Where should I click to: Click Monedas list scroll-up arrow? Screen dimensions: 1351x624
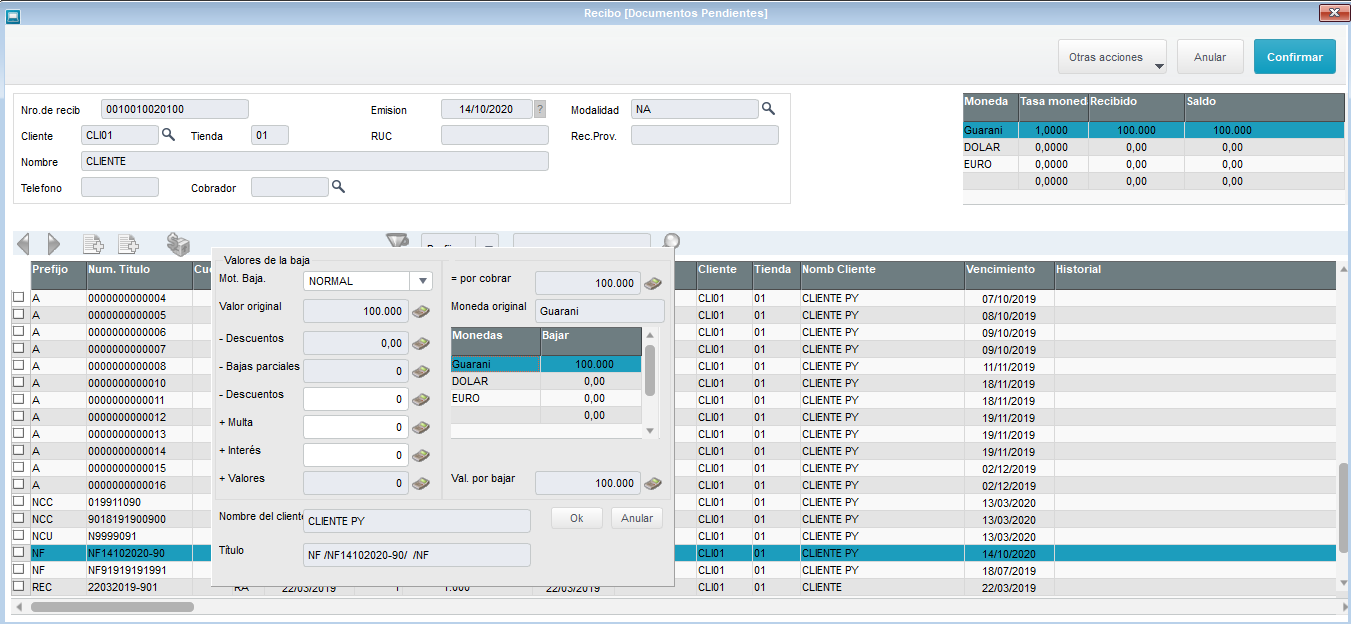[x=649, y=336]
